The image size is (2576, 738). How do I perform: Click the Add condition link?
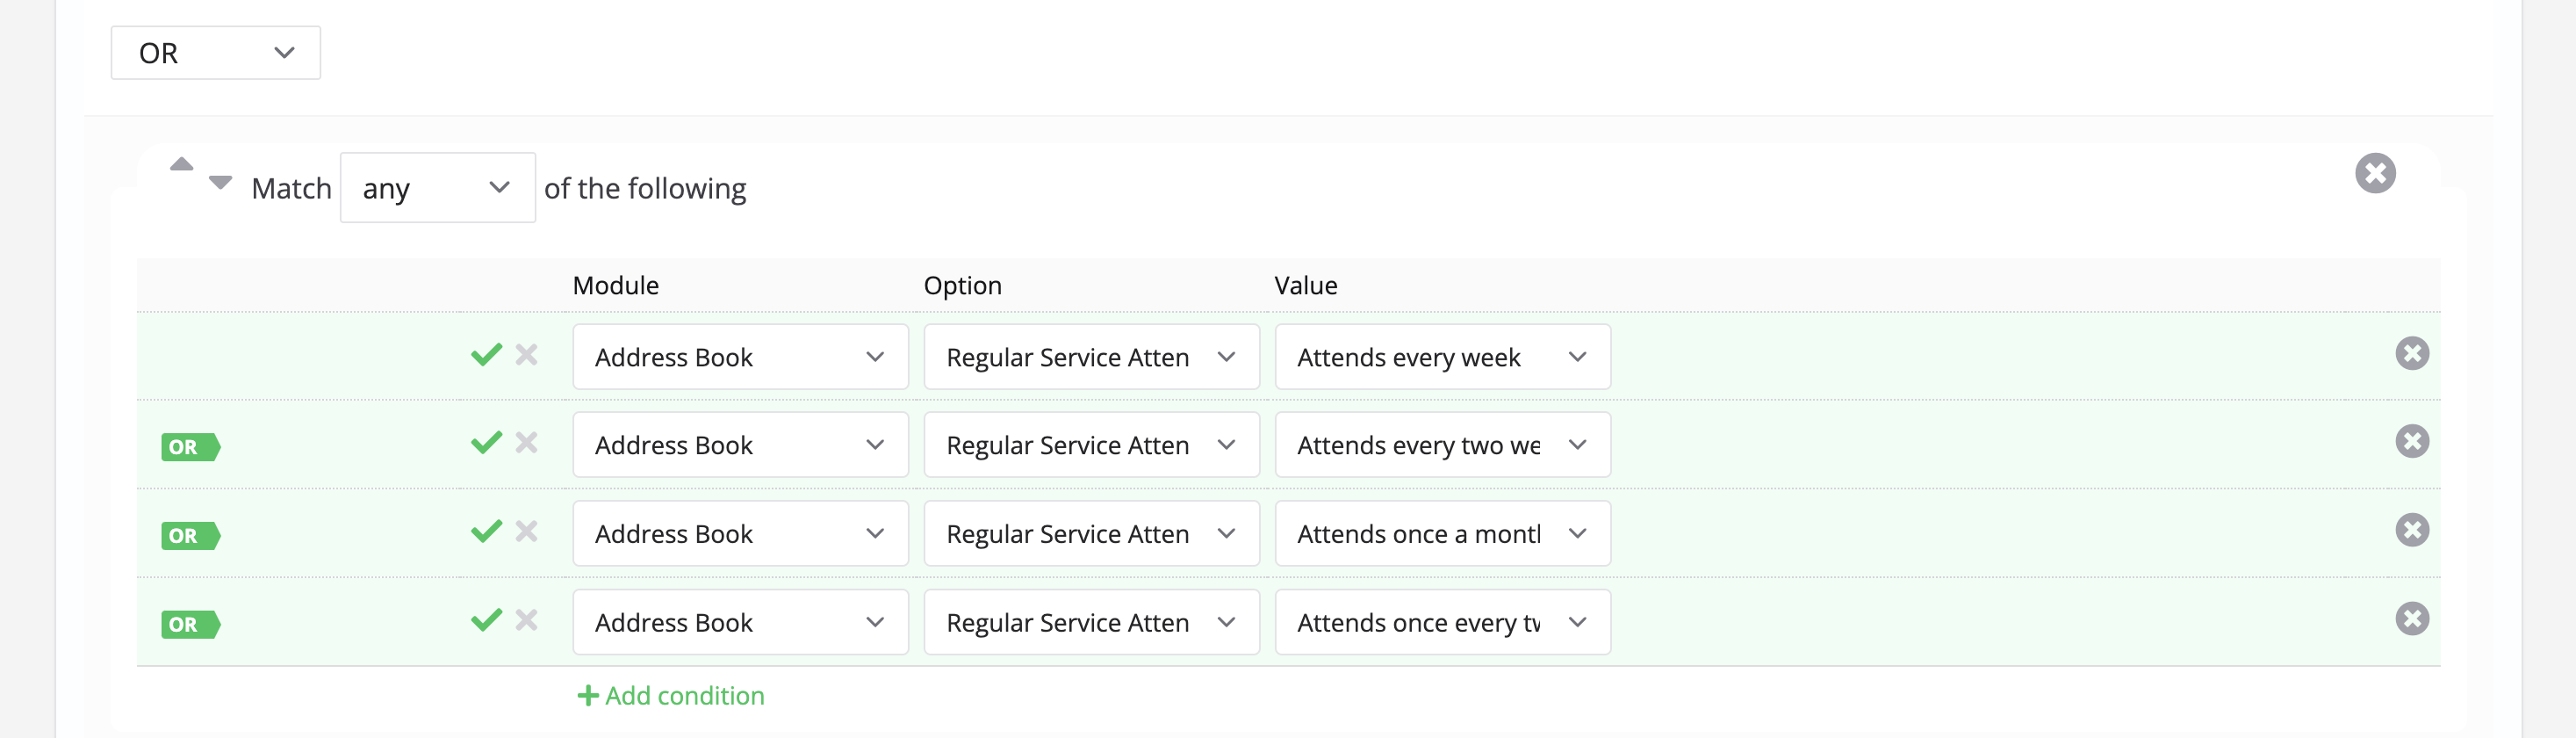(x=684, y=695)
